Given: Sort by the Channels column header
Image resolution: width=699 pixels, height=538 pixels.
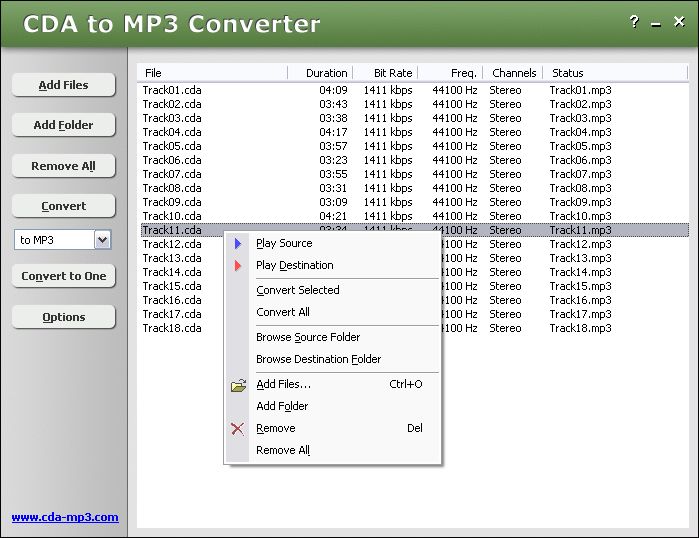Looking at the screenshot, I should point(513,73).
